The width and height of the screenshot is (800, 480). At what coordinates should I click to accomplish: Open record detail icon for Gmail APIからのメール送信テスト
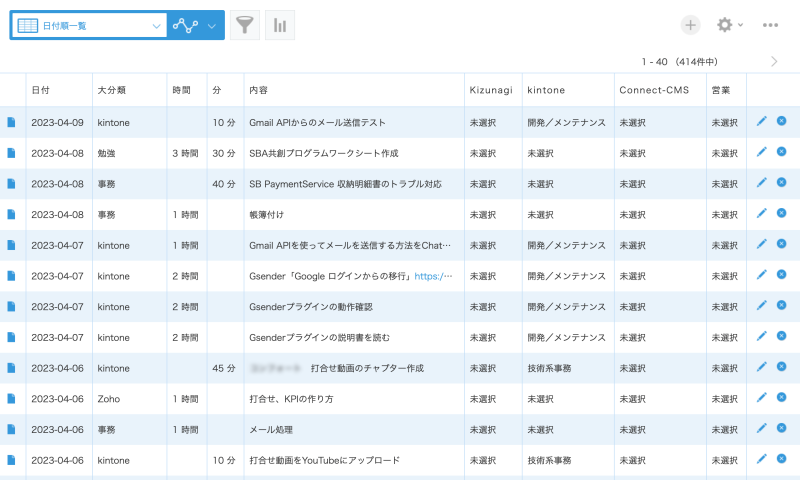coord(11,122)
